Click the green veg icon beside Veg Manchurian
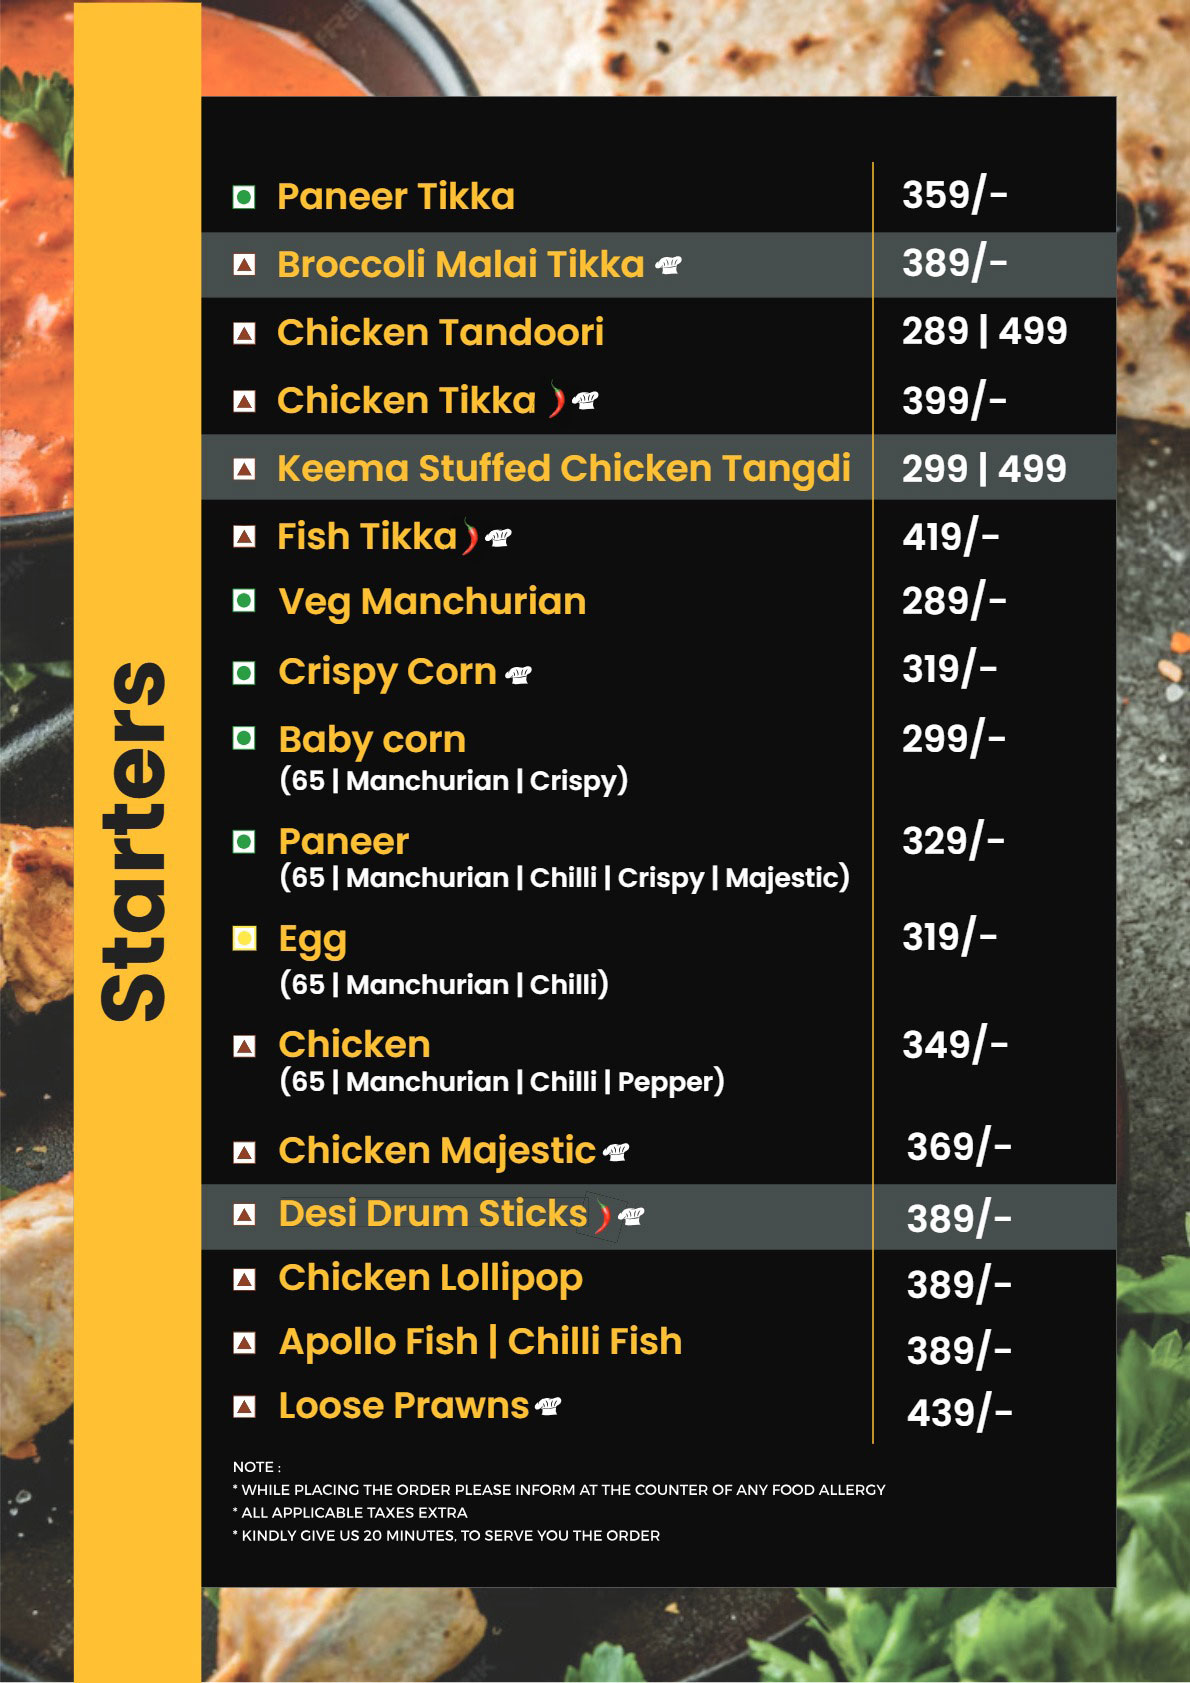The image size is (1190, 1683). 243,601
